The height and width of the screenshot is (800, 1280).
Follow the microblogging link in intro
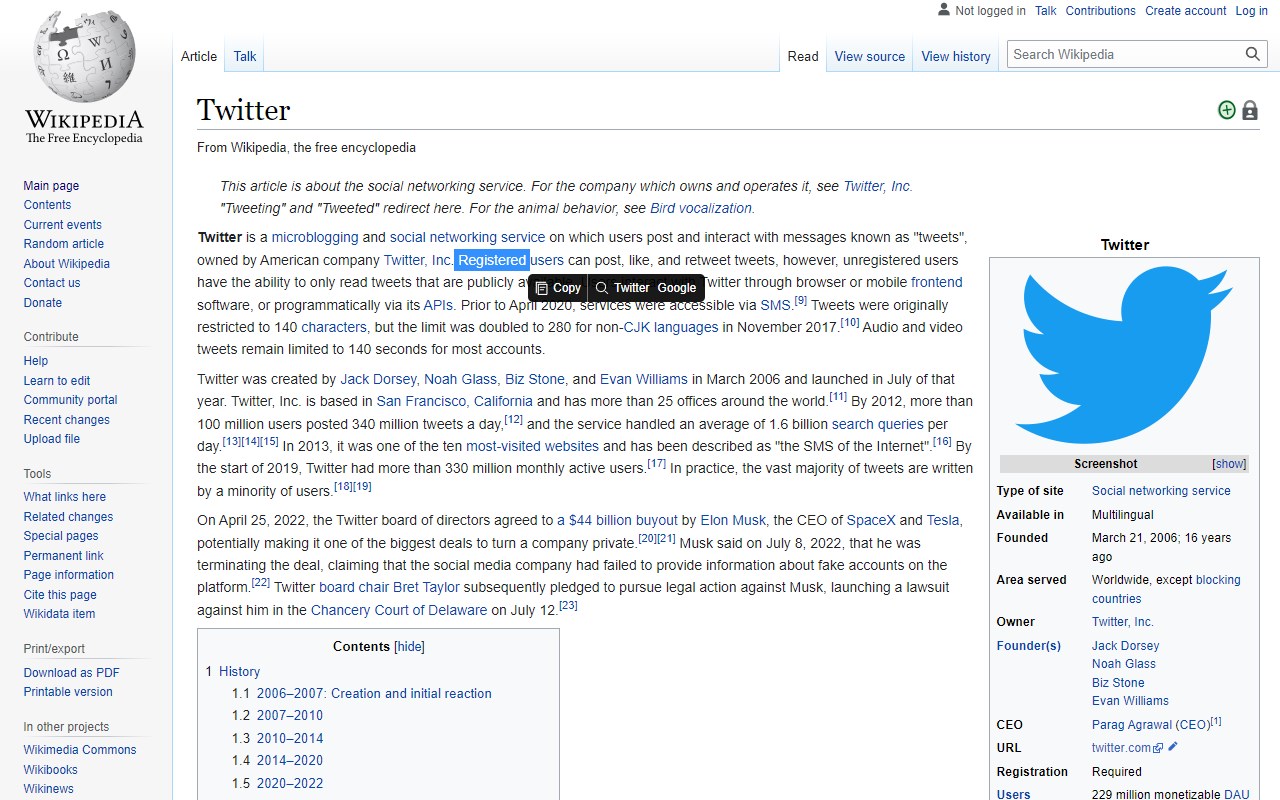click(x=315, y=237)
